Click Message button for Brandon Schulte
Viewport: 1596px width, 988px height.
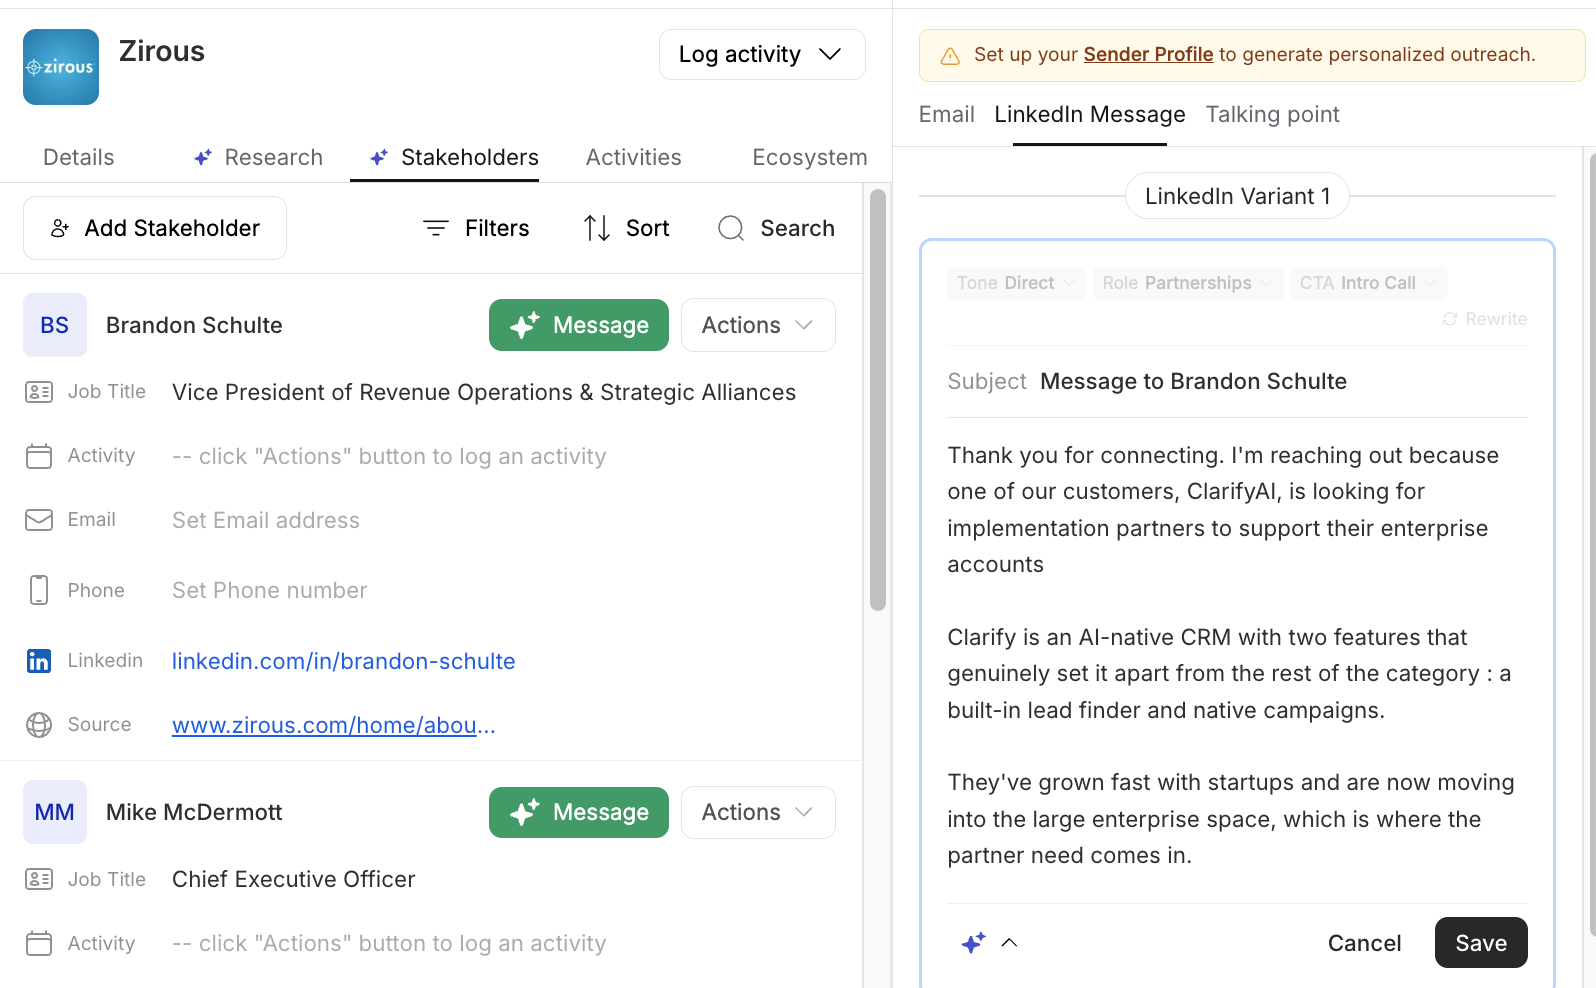[x=579, y=325]
